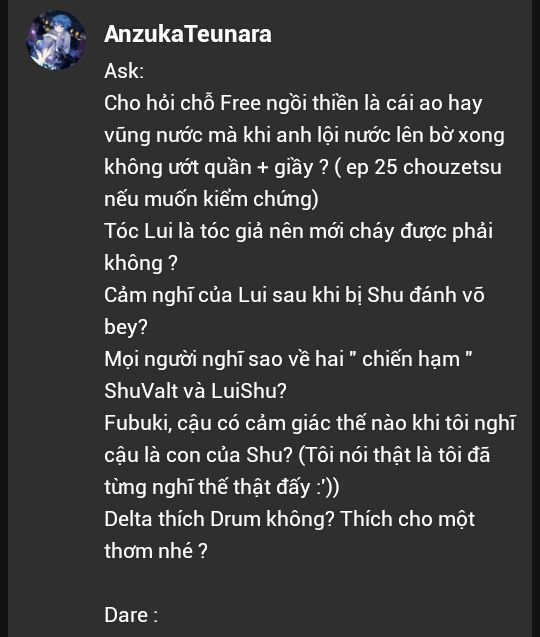Click the word "không ?" below the Tóc Lui line

[x=141, y=263]
